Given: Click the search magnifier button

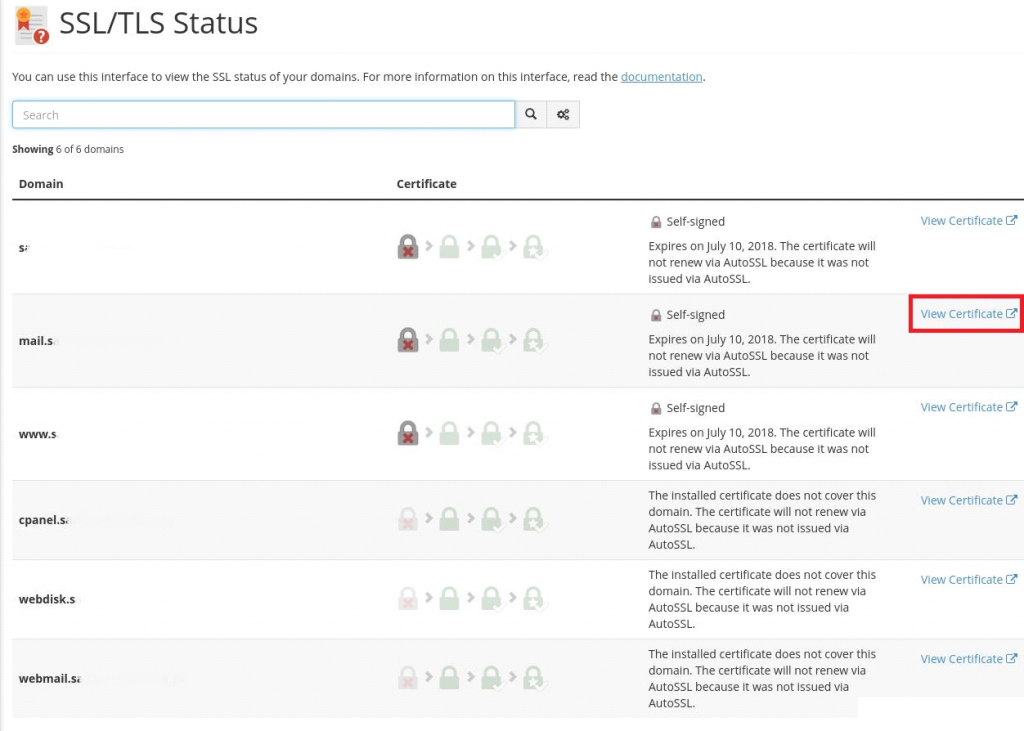Looking at the screenshot, I should (531, 115).
